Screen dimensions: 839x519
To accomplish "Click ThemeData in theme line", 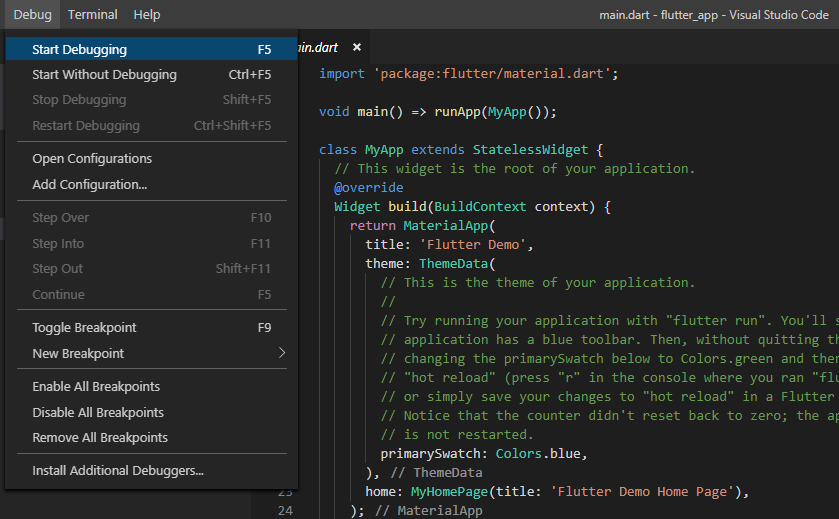I will 453,264.
